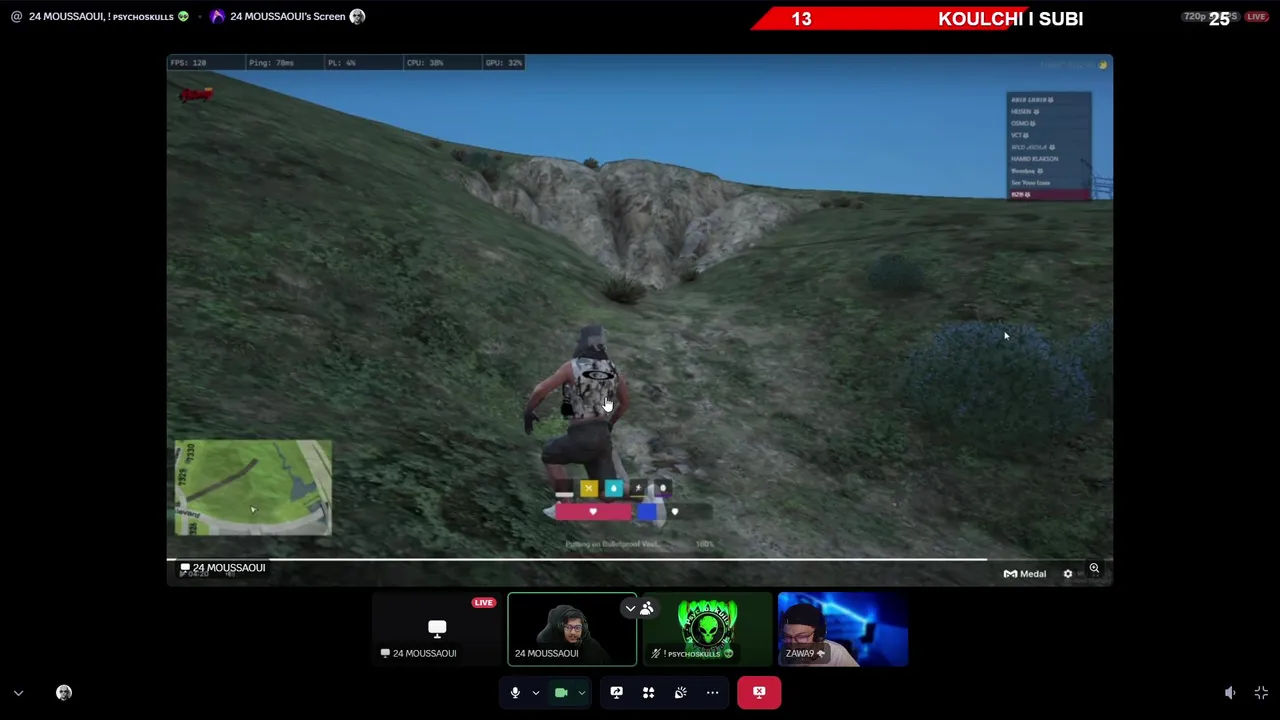The image size is (1280, 720).
Task: Open the Medal clip button
Action: pyautogui.click(x=1025, y=573)
